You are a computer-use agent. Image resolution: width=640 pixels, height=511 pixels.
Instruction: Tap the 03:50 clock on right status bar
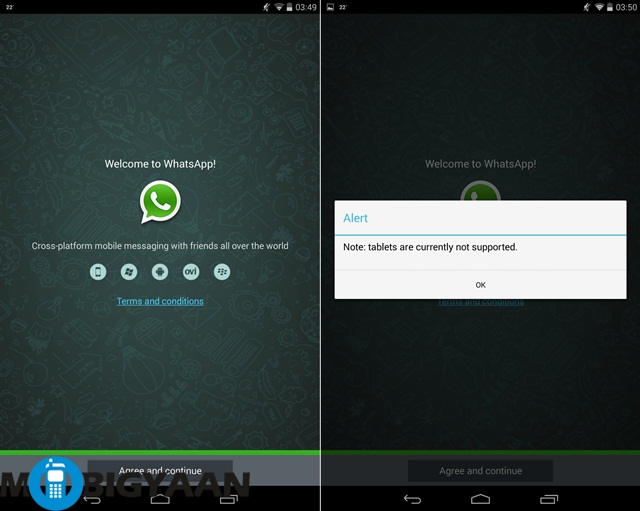point(626,7)
